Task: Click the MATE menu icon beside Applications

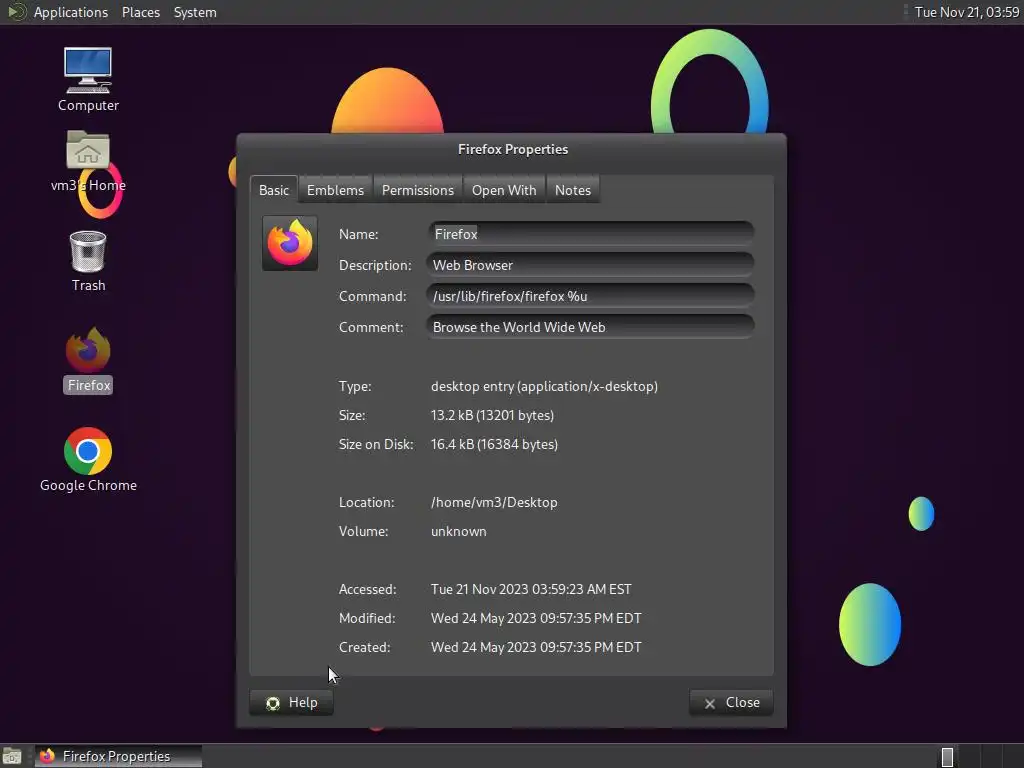Action: pos(16,12)
